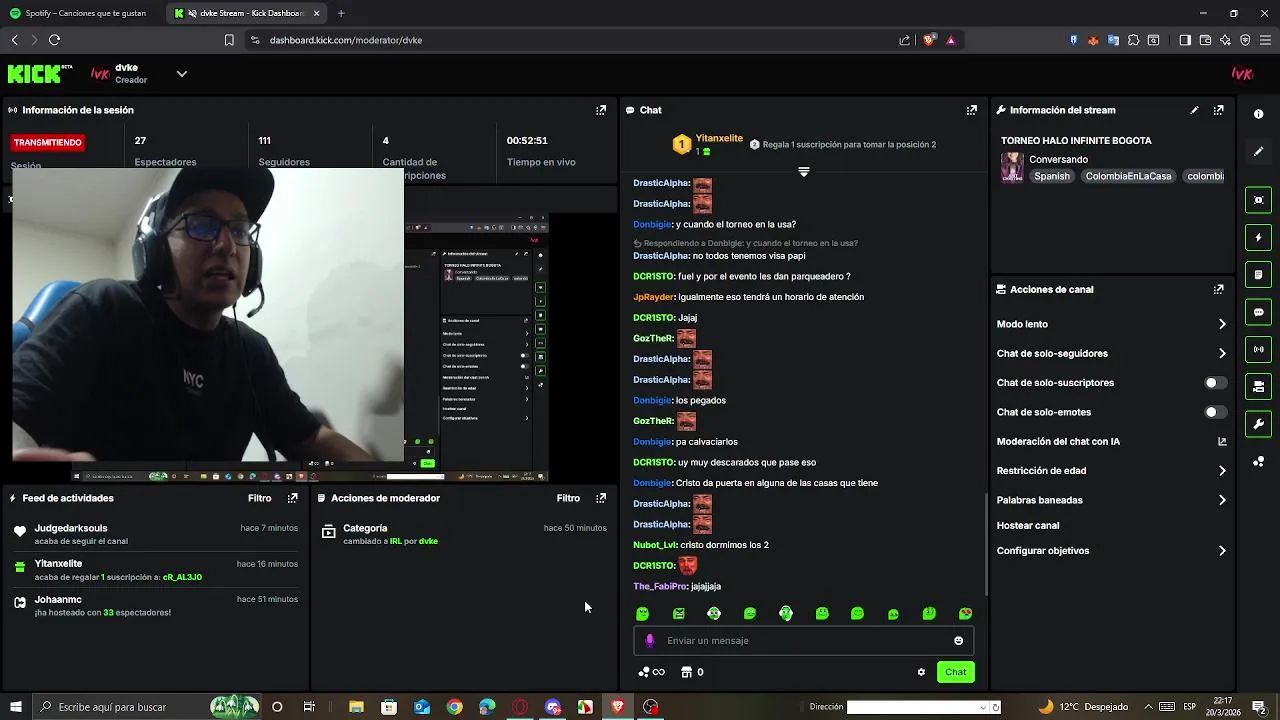
Task: Click the browser address bar URL
Action: [x=346, y=40]
